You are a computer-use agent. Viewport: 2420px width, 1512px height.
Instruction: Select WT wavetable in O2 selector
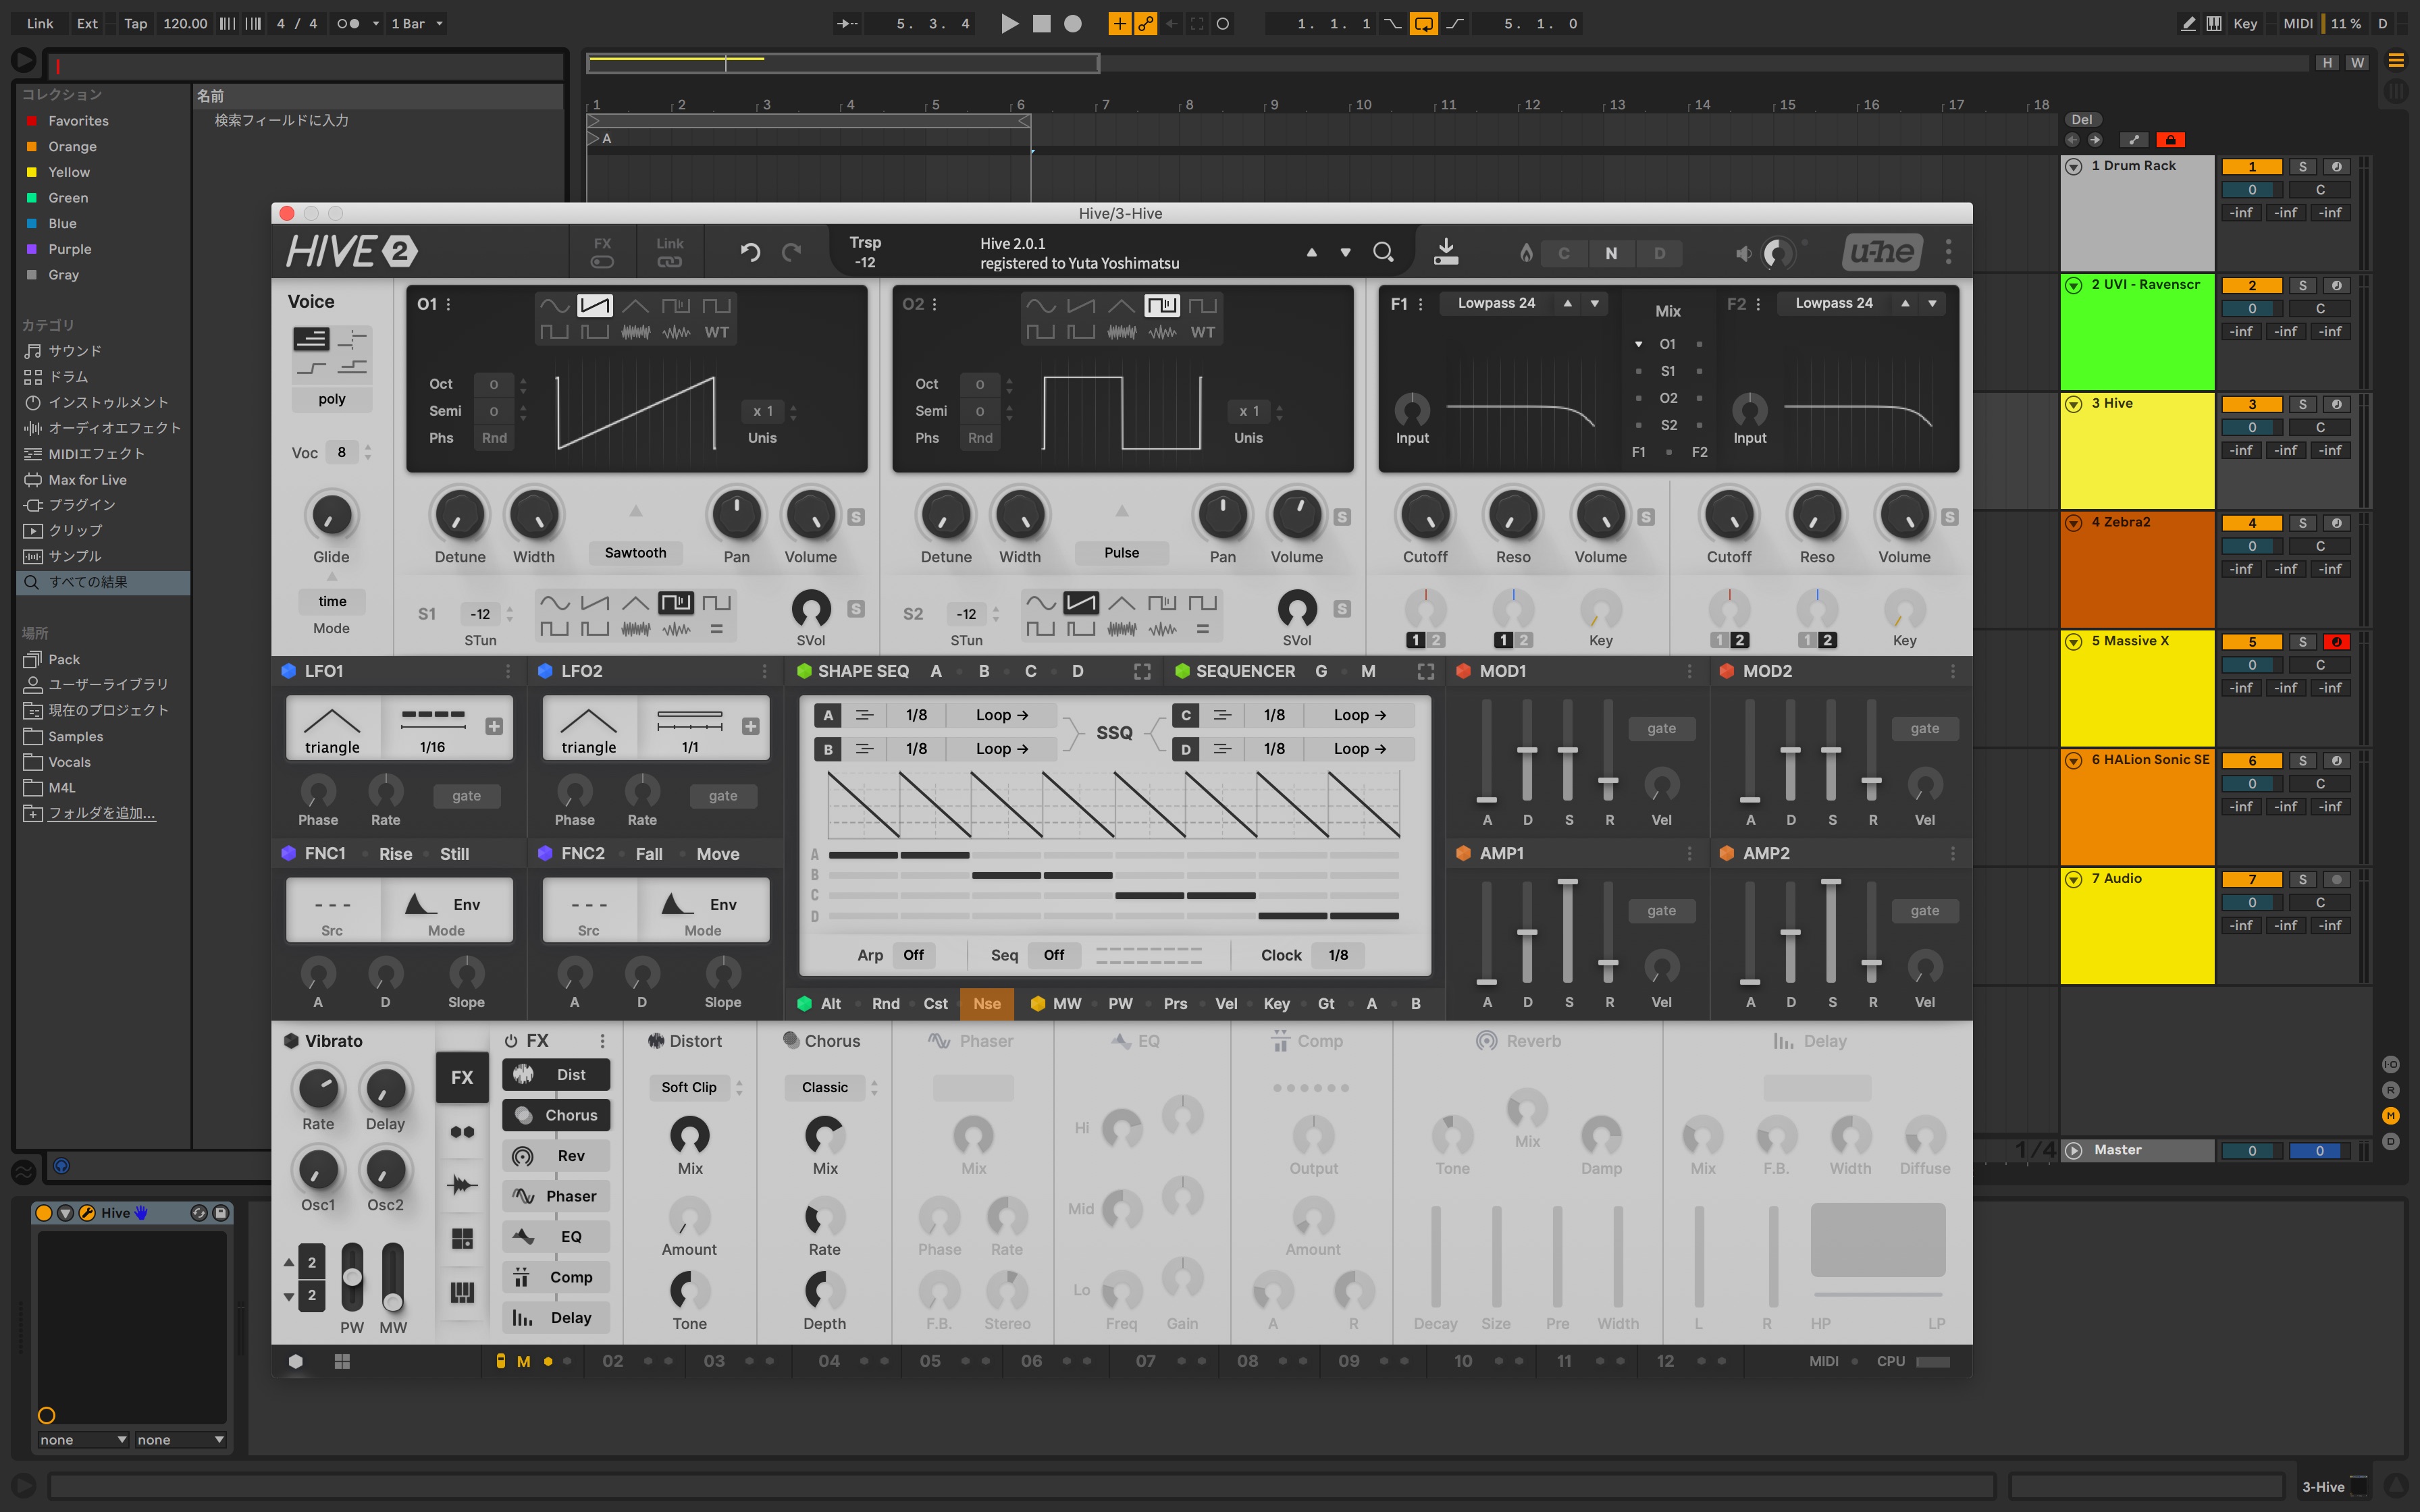click(1203, 332)
